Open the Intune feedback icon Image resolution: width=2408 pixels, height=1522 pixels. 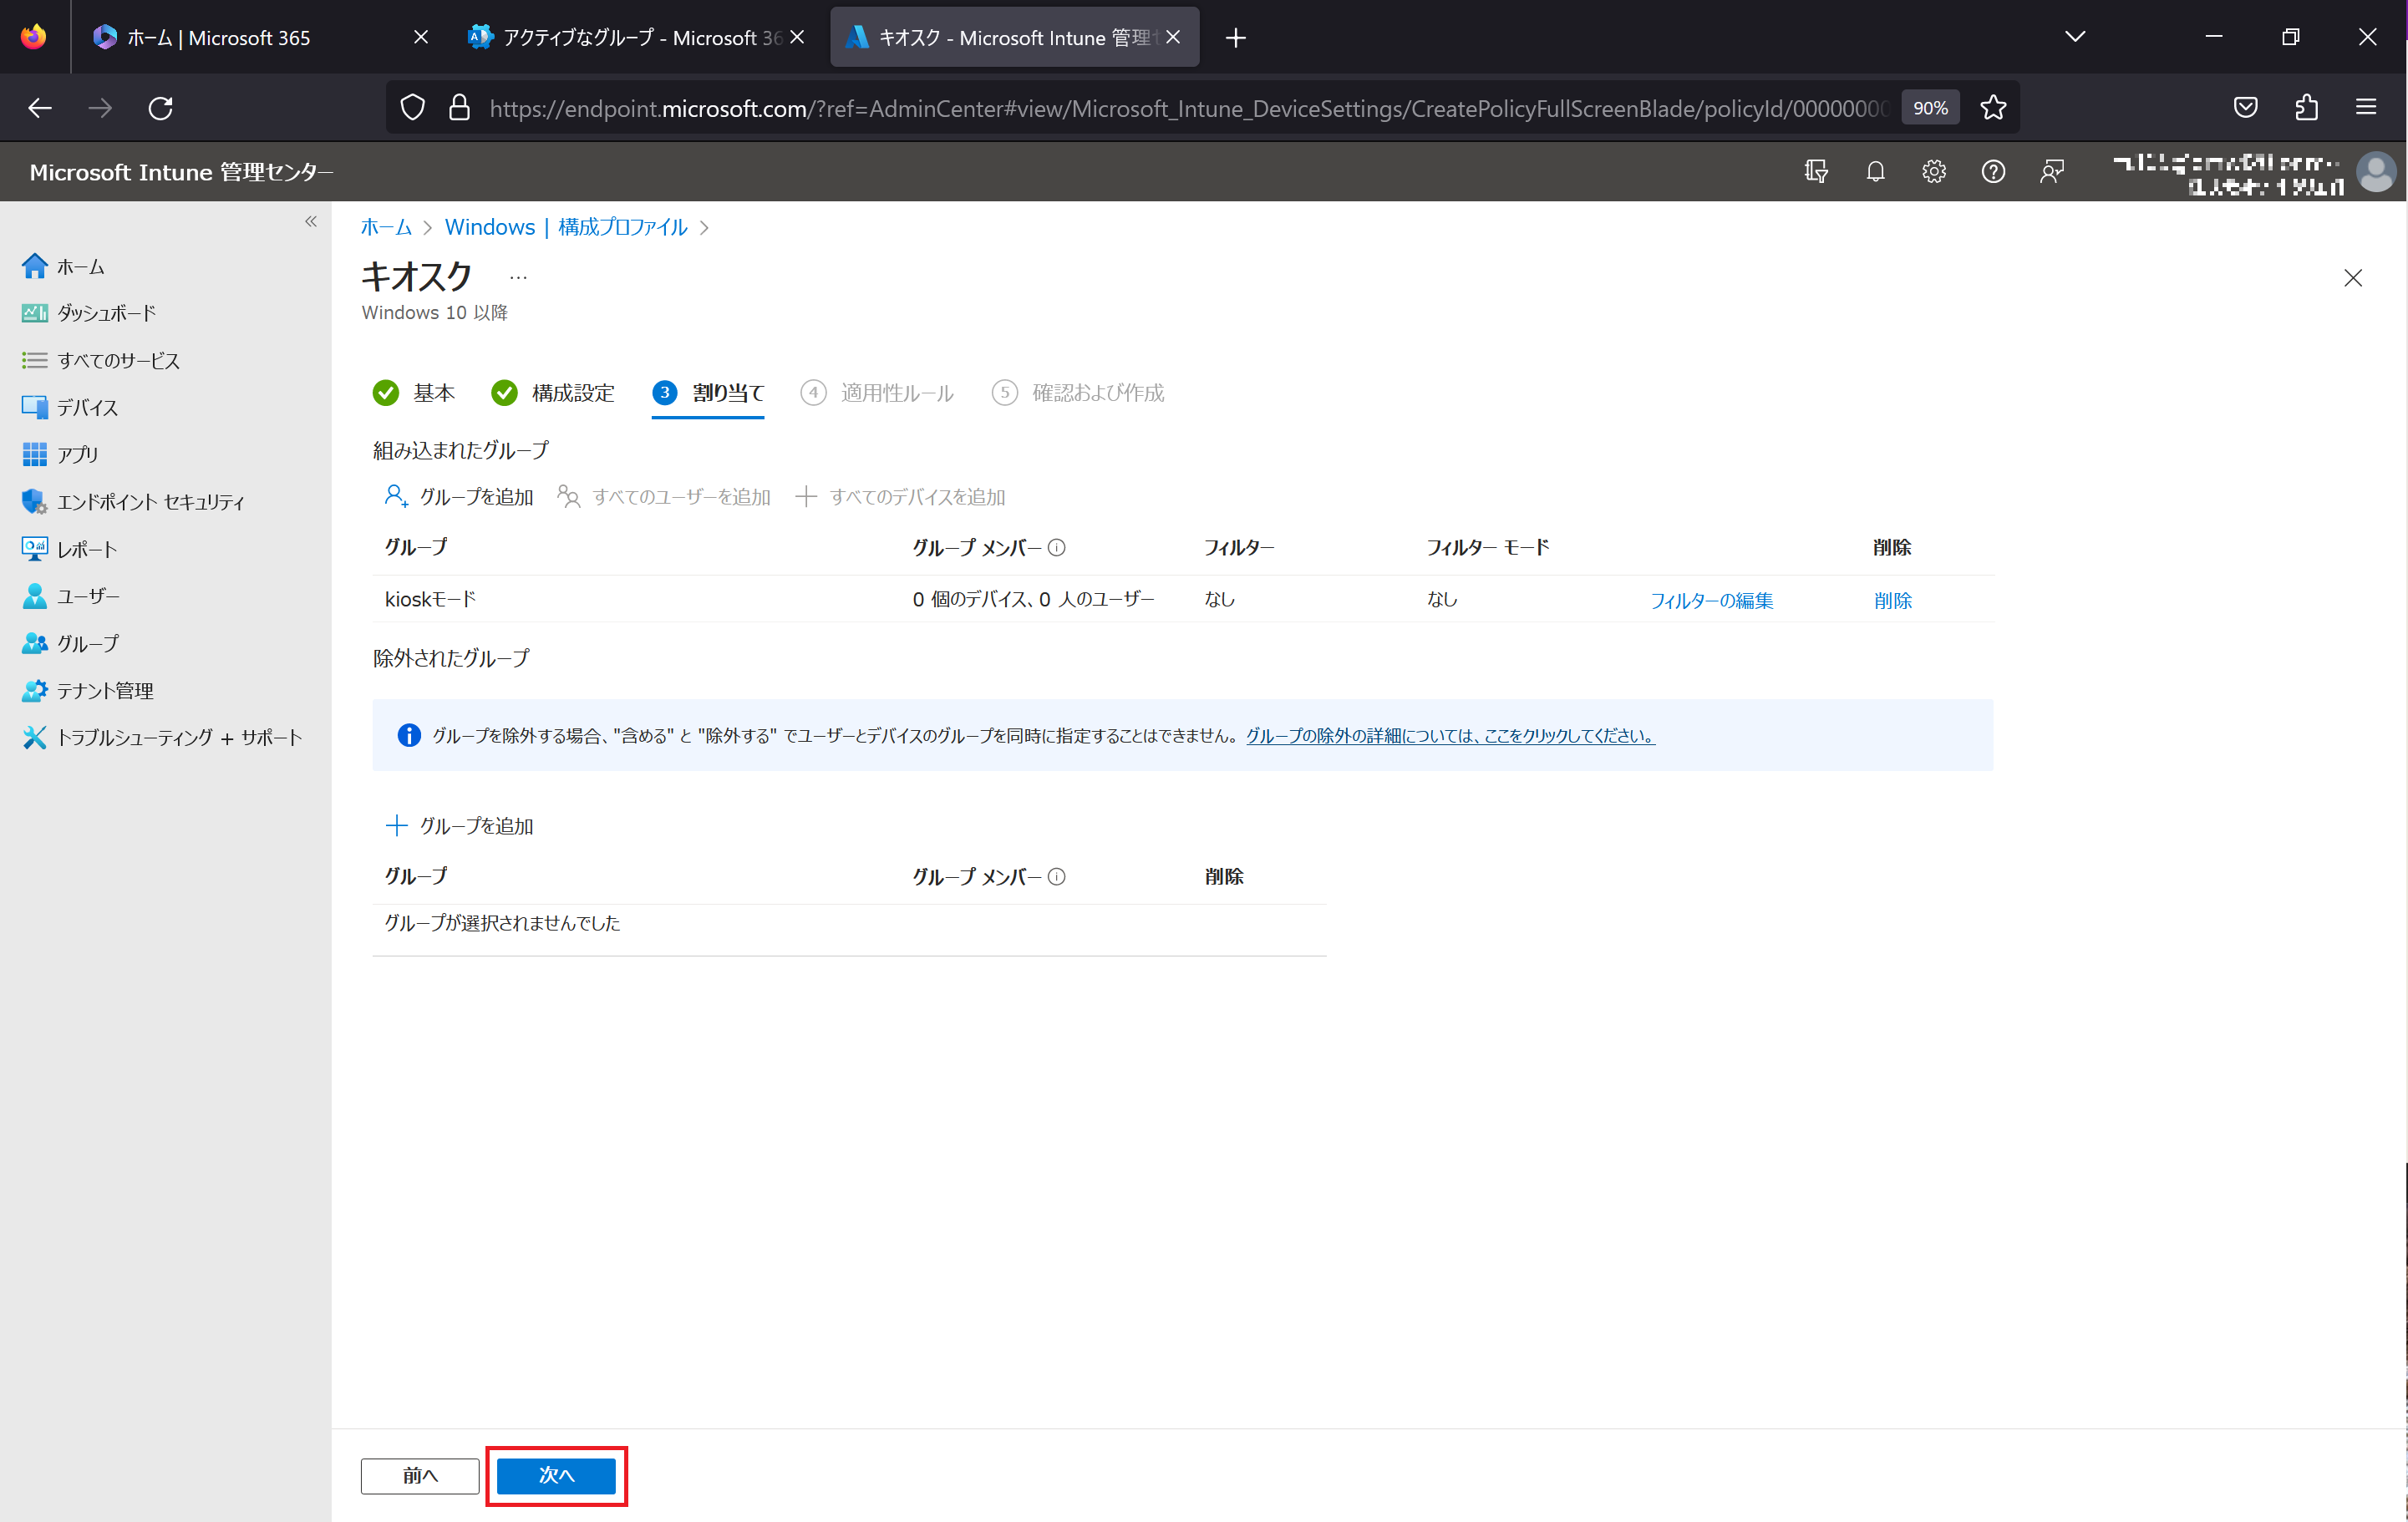click(x=2051, y=172)
